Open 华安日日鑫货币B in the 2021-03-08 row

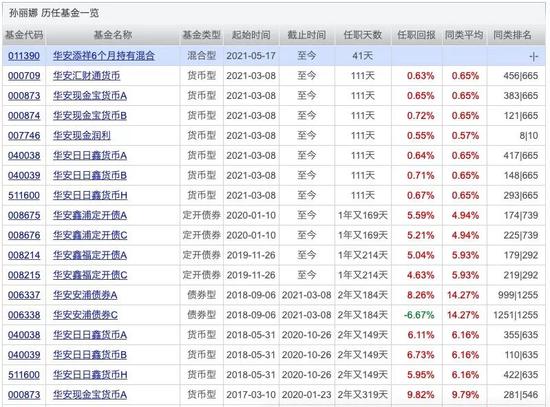pyautogui.click(x=90, y=175)
